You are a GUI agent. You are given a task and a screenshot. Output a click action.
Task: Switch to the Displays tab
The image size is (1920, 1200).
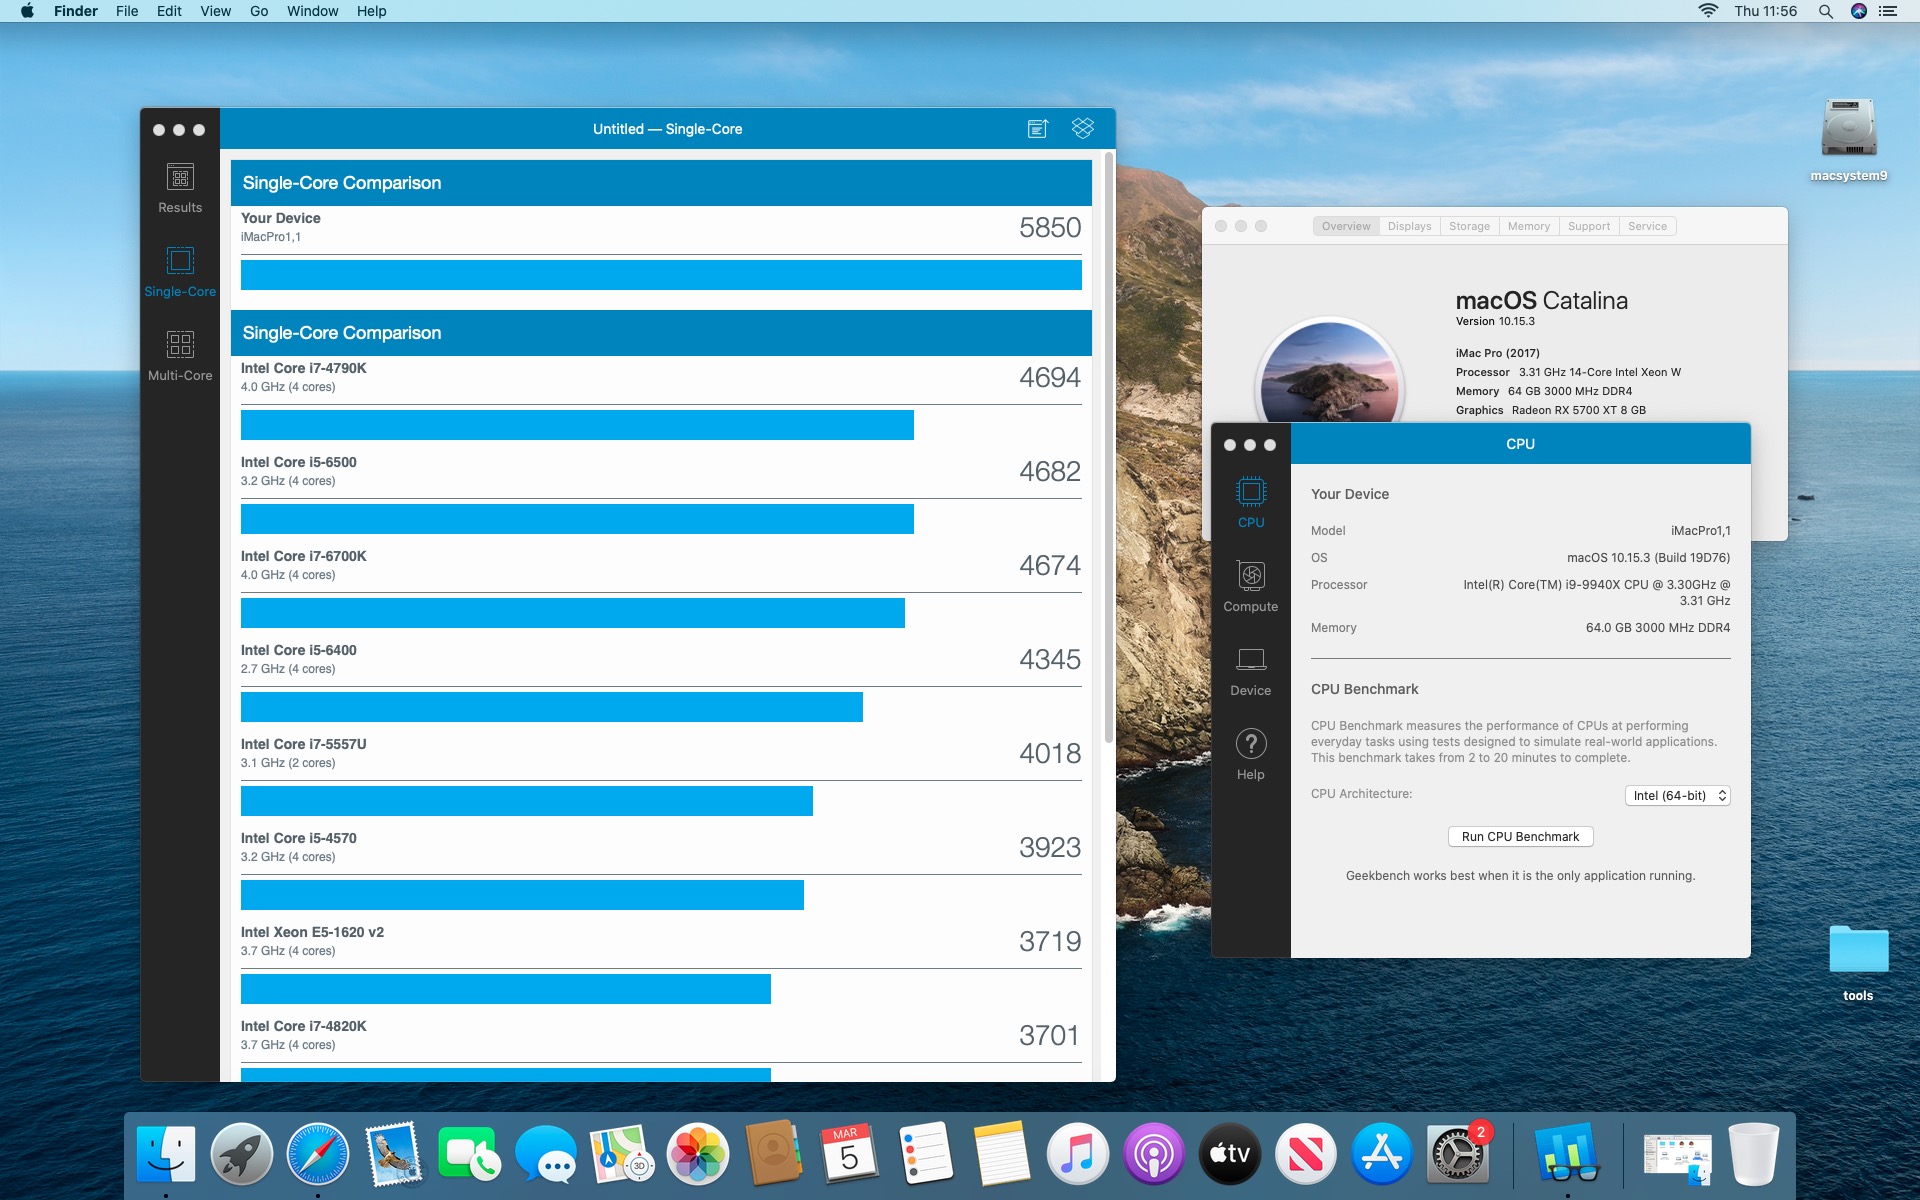point(1409,226)
